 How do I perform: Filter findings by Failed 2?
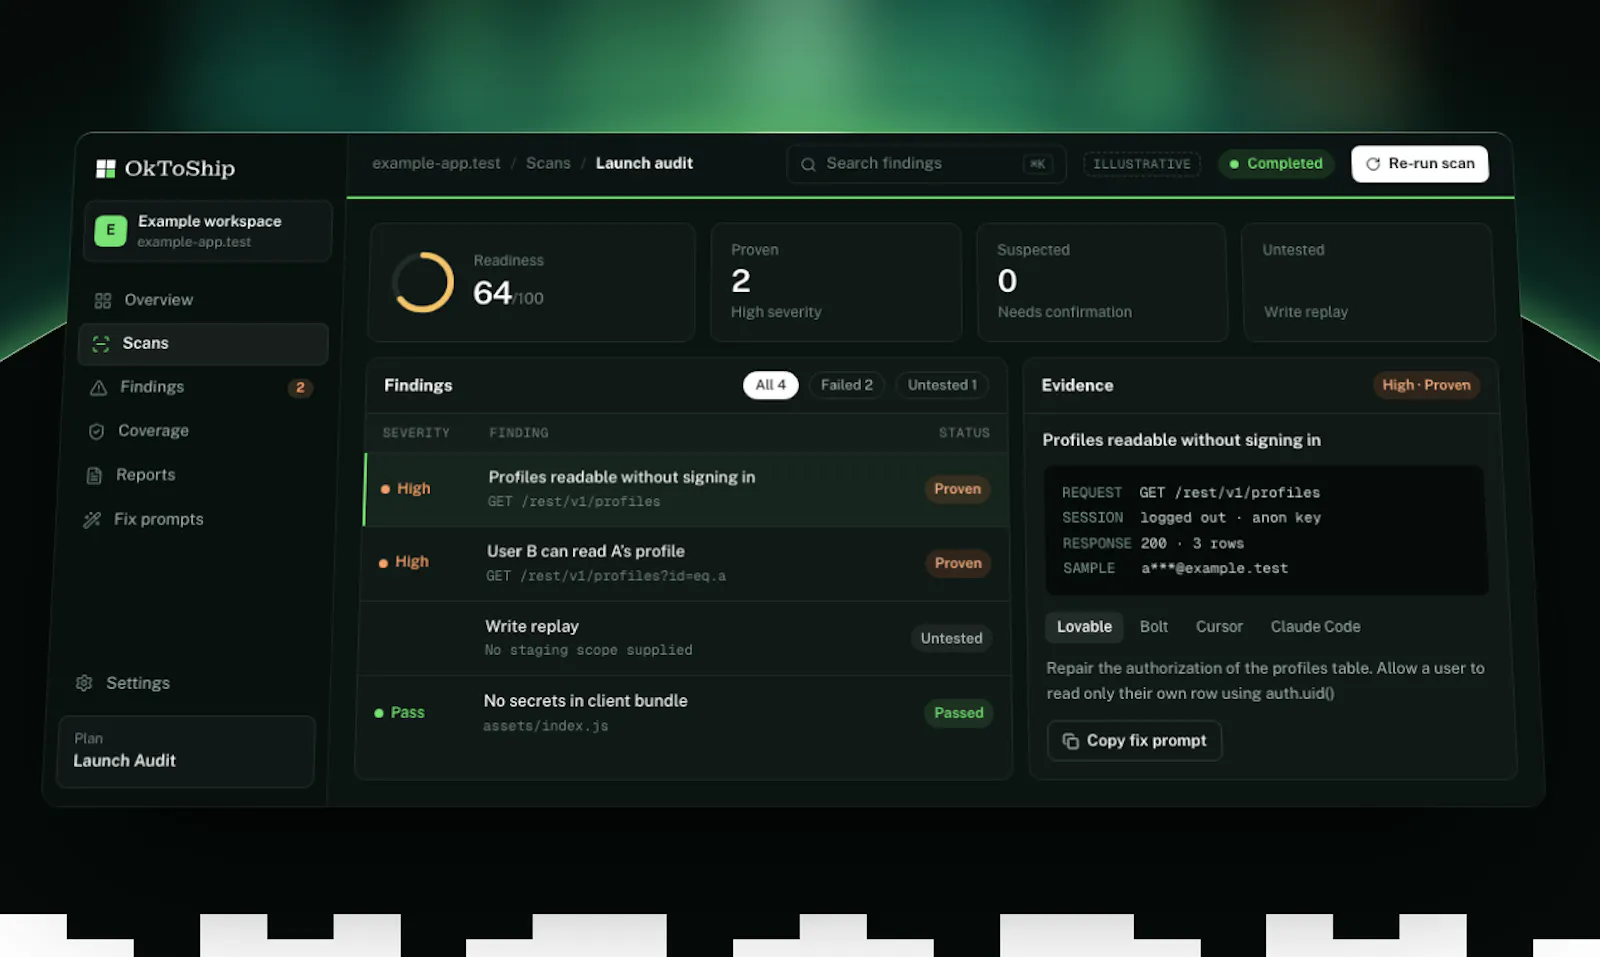pyautogui.click(x=847, y=385)
